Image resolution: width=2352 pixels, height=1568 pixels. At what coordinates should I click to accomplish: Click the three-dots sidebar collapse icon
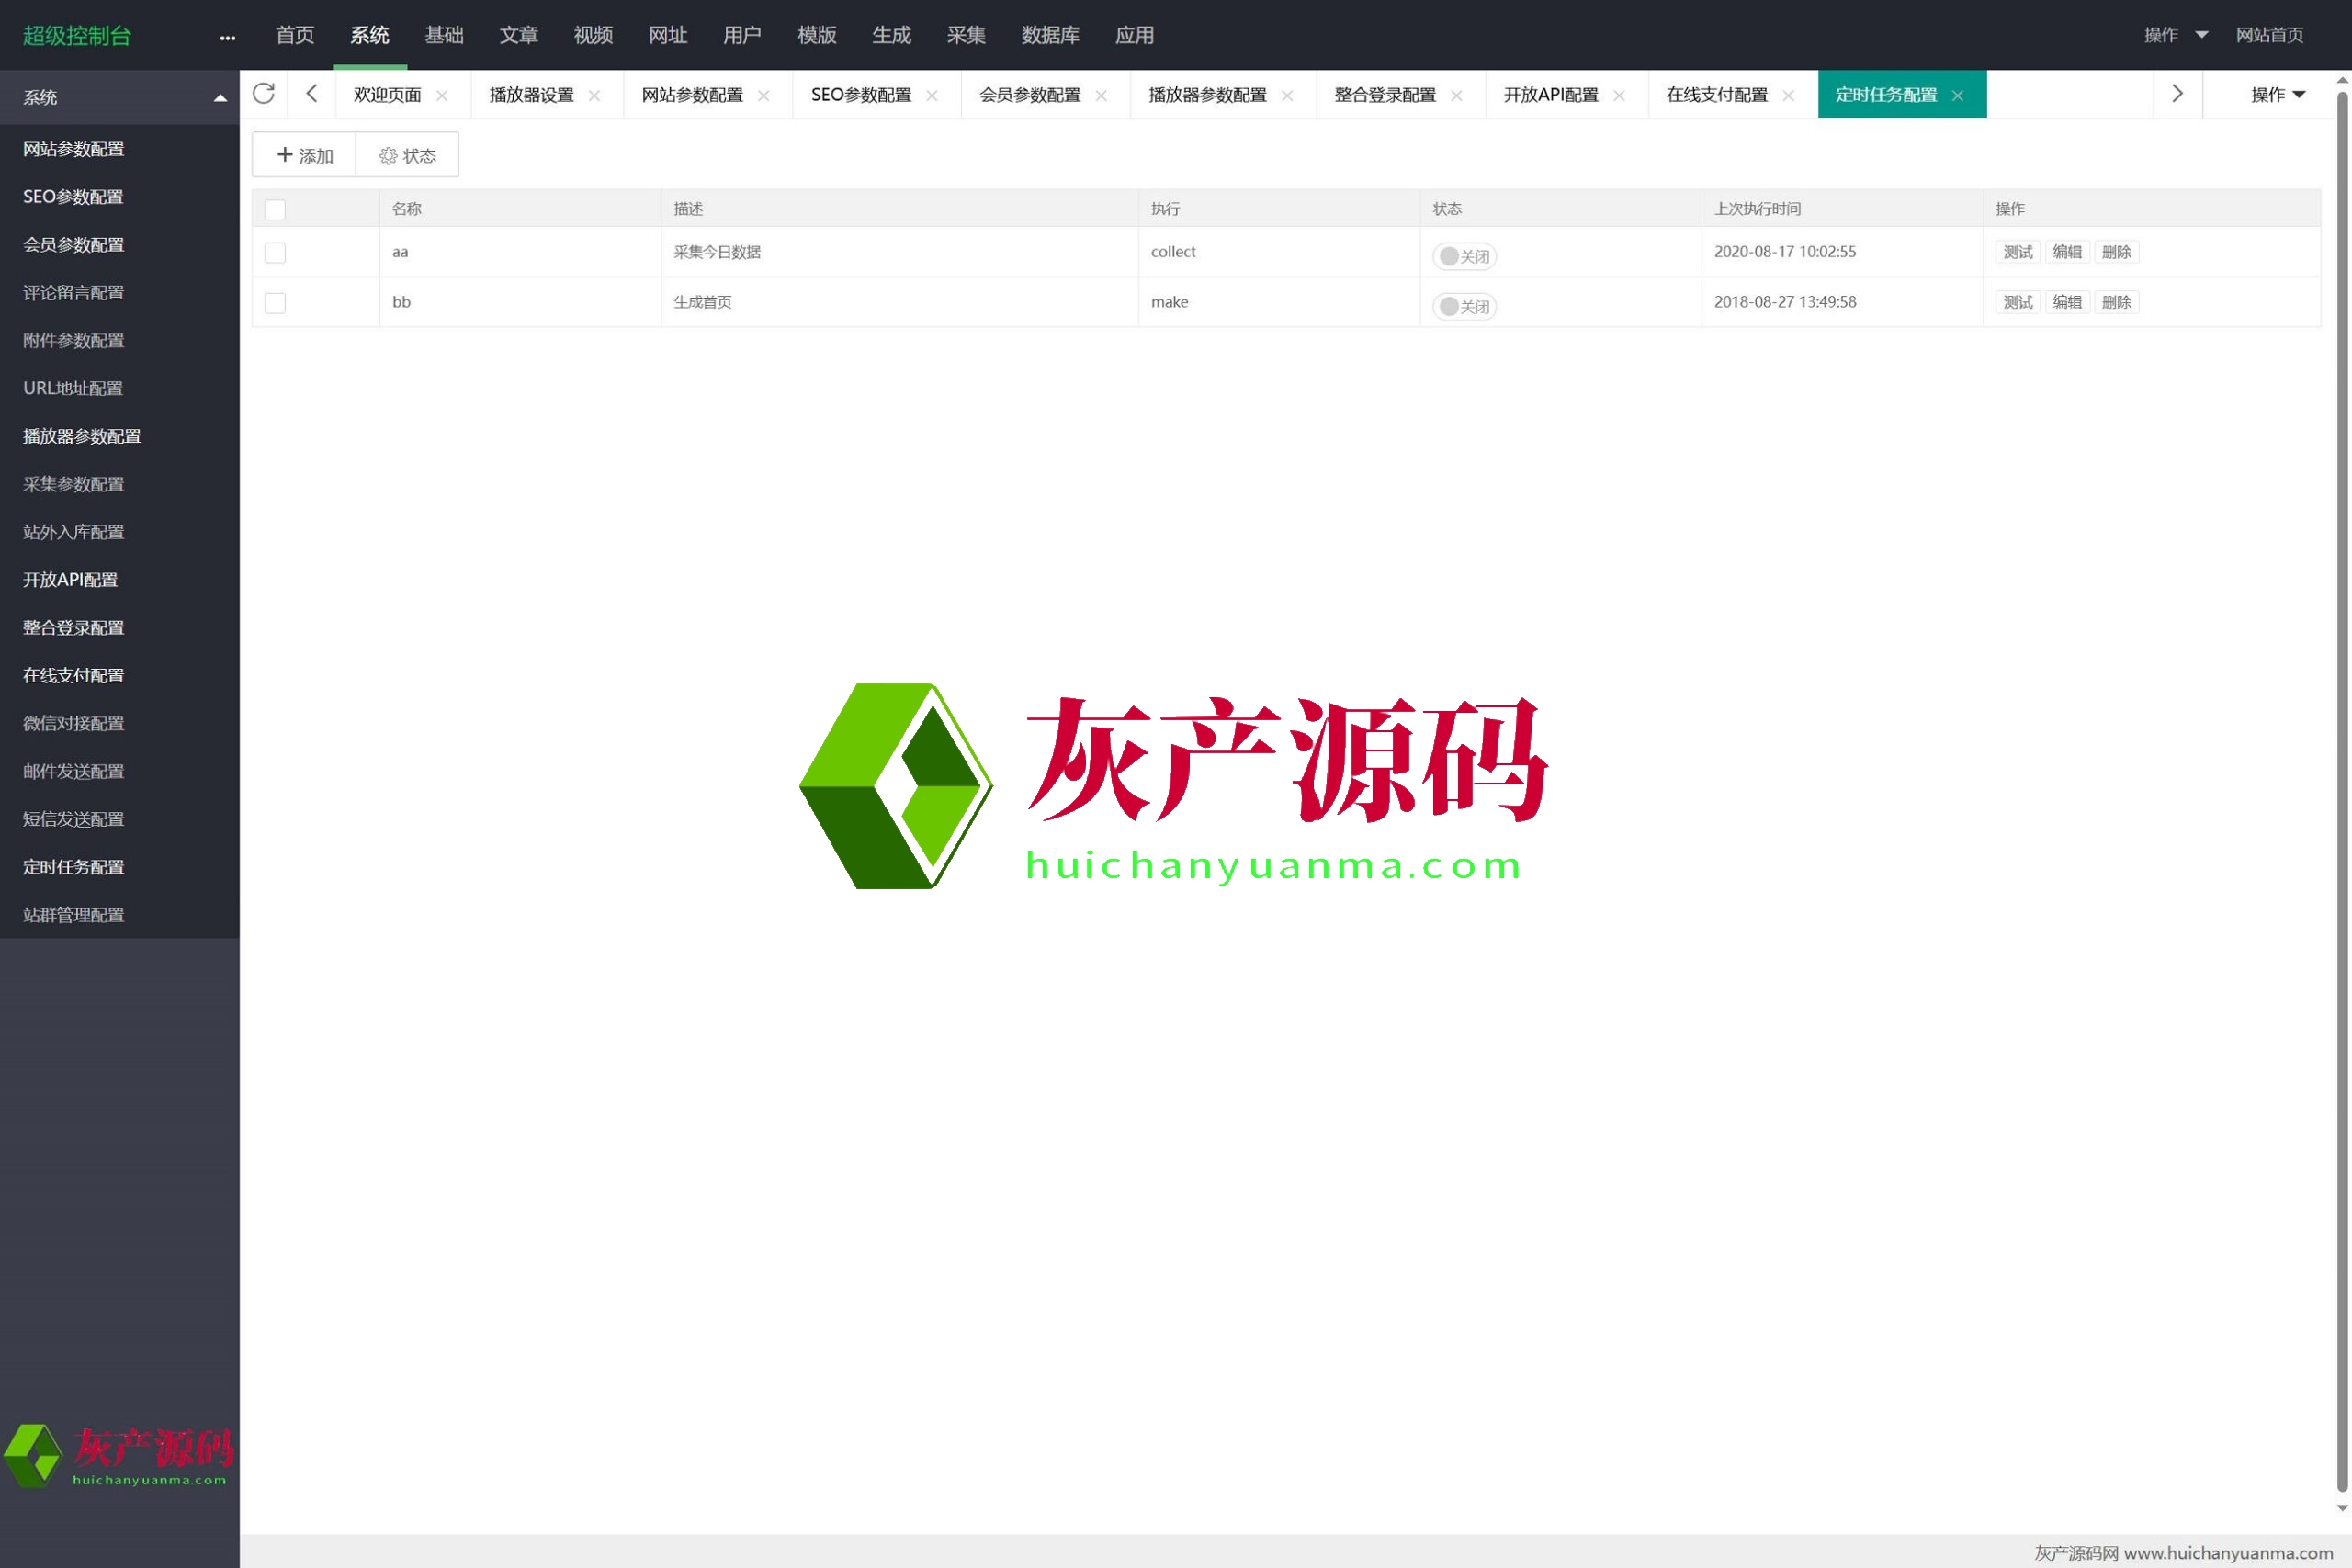227,37
